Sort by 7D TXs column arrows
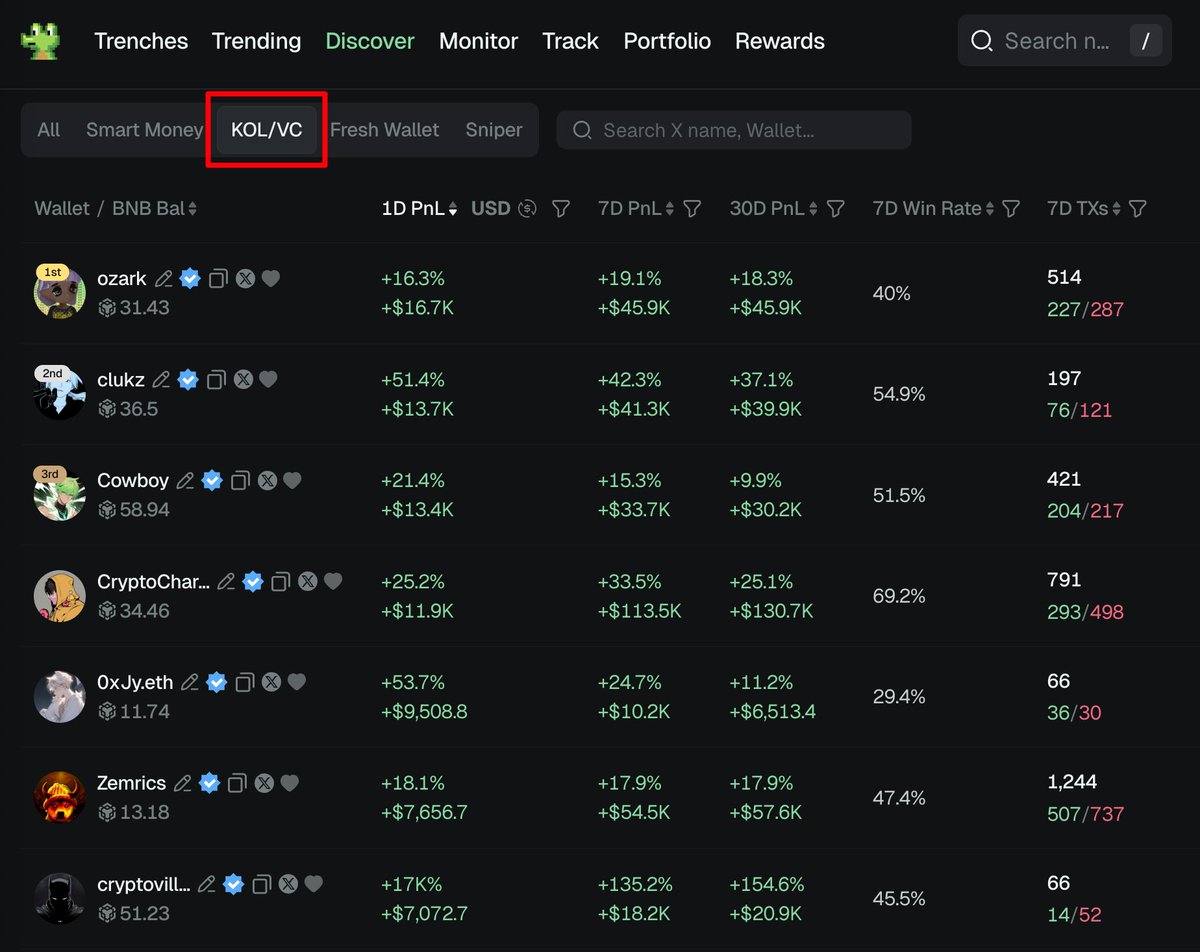 [x=1116, y=208]
